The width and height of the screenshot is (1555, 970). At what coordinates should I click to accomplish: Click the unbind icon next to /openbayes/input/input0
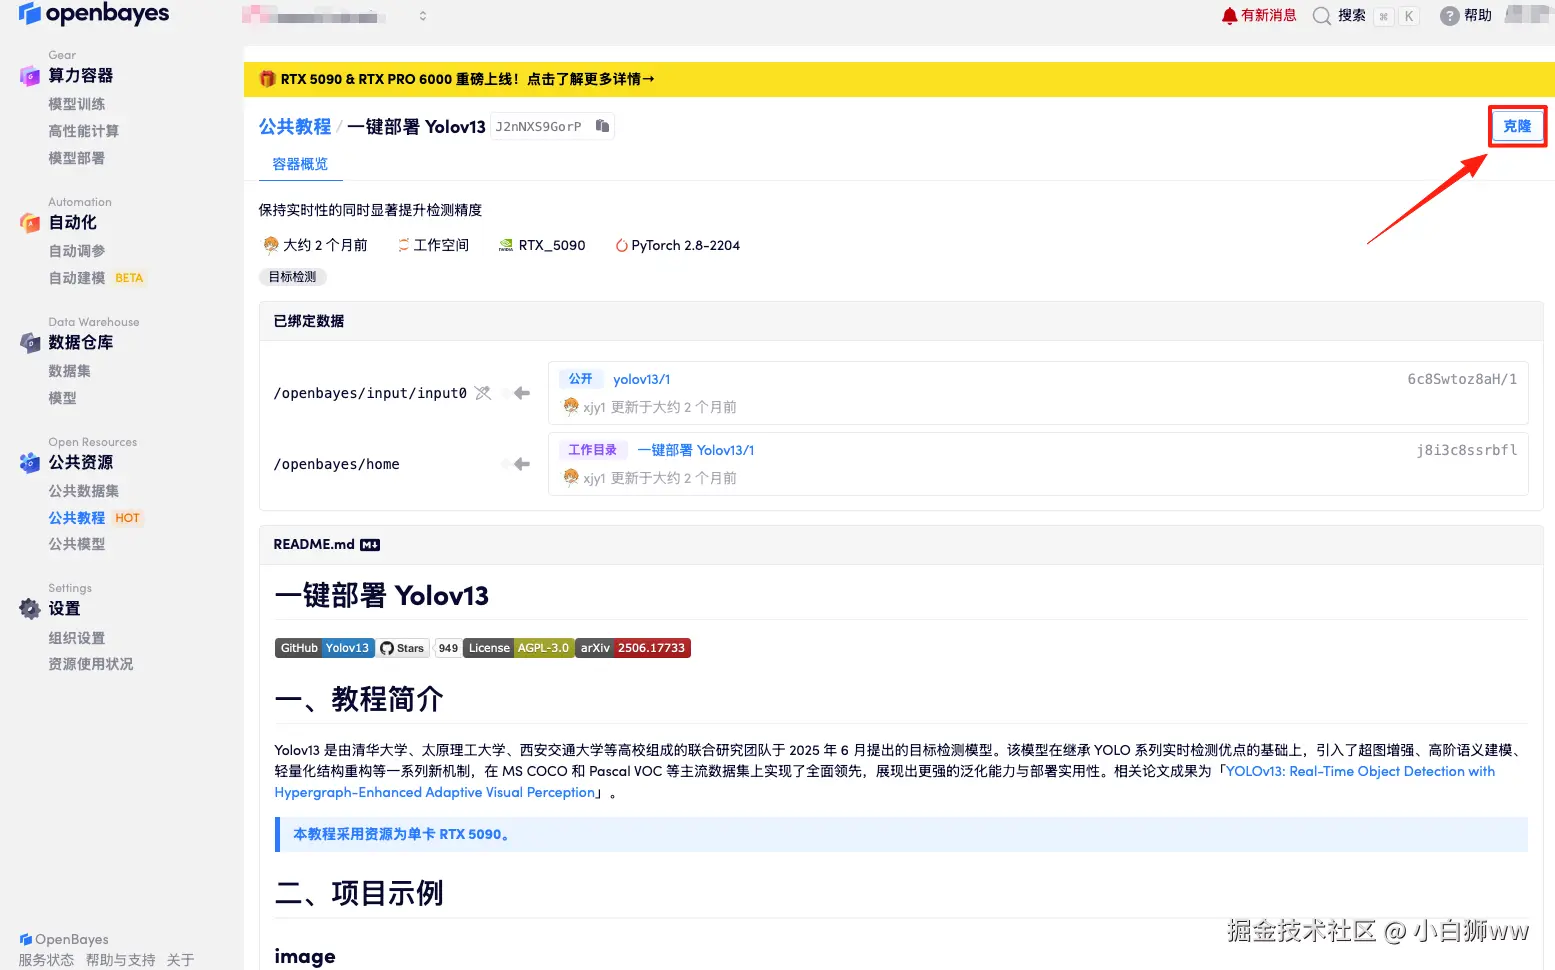[483, 393]
